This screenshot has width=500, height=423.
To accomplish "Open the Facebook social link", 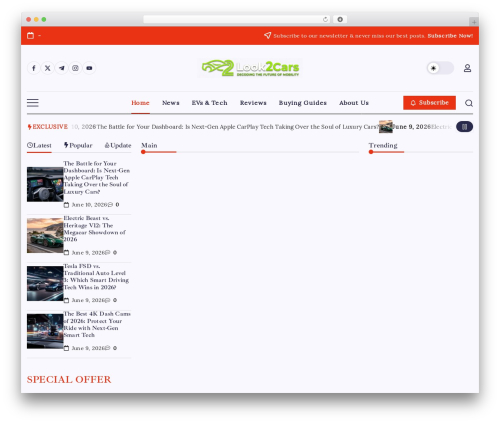I will [x=34, y=68].
